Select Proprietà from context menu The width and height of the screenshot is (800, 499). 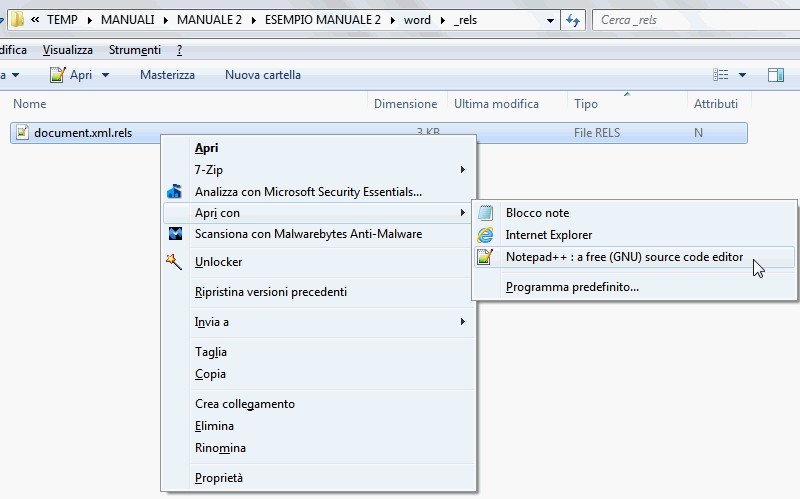coord(218,478)
